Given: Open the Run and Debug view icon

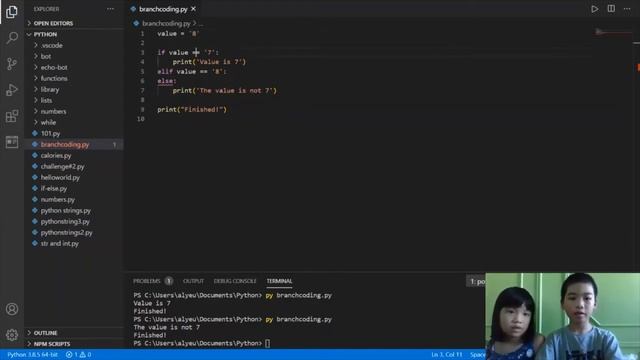Looking at the screenshot, I should tap(12, 90).
